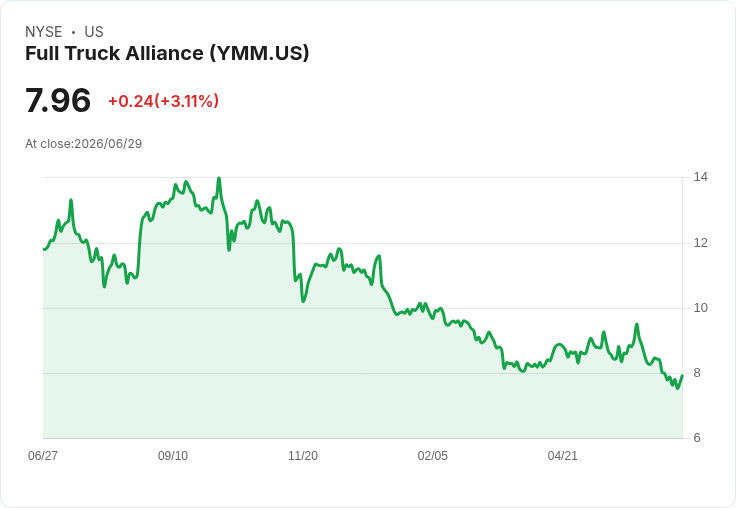Click the US market label
This screenshot has width=736, height=508.
[94, 32]
